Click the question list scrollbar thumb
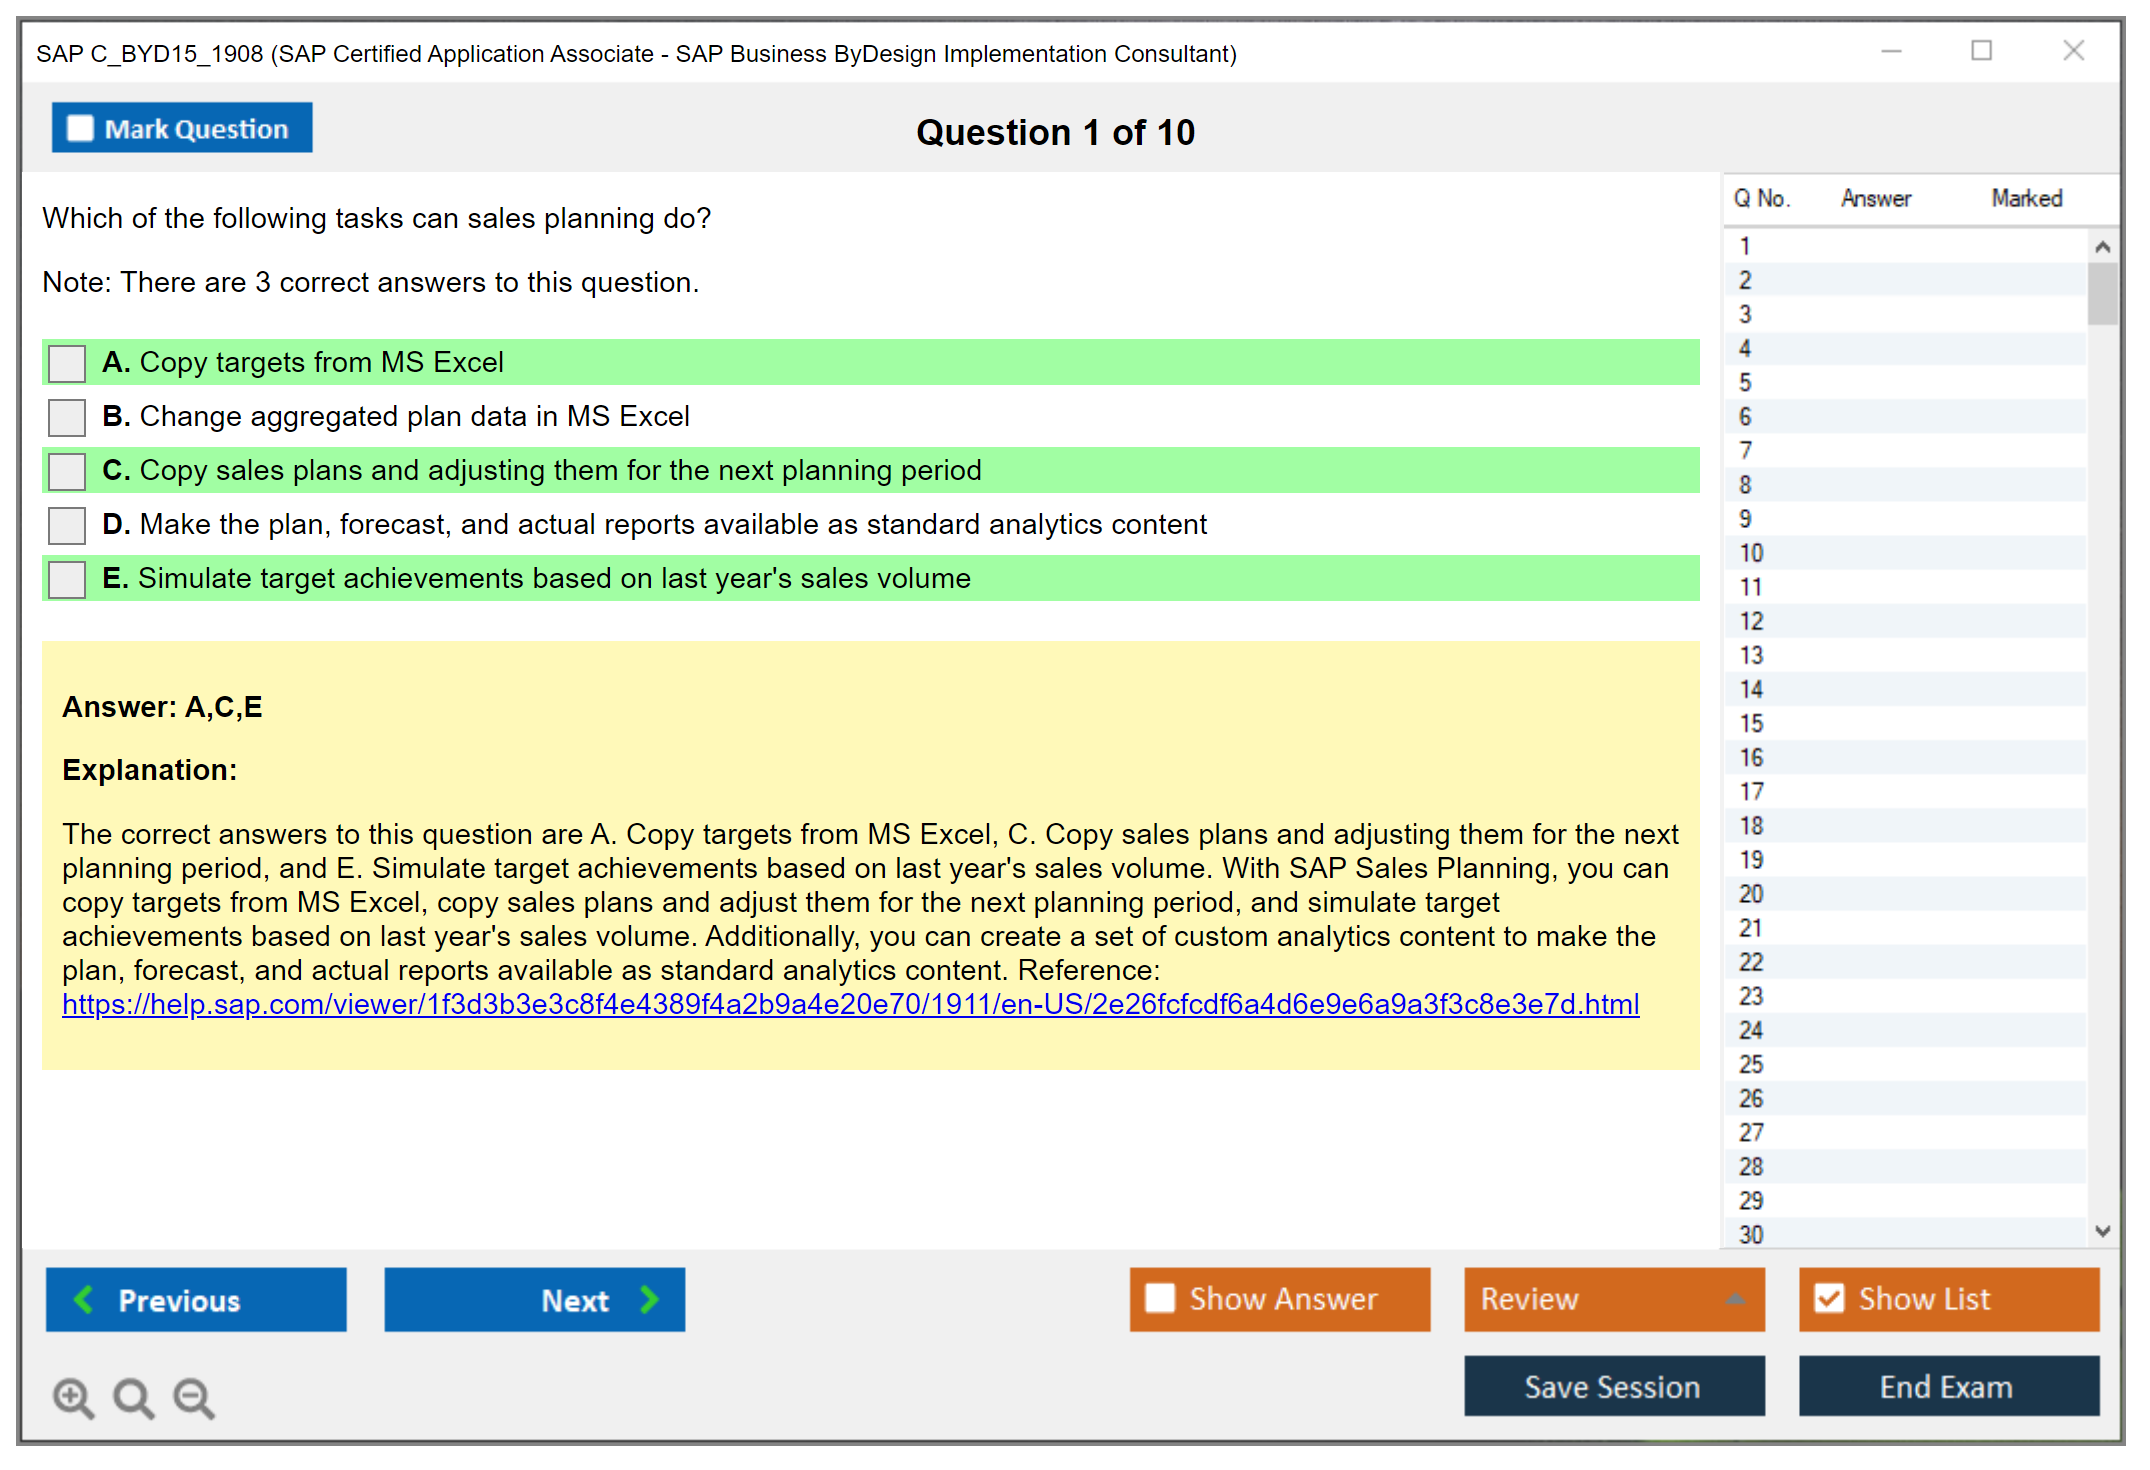 click(2102, 293)
